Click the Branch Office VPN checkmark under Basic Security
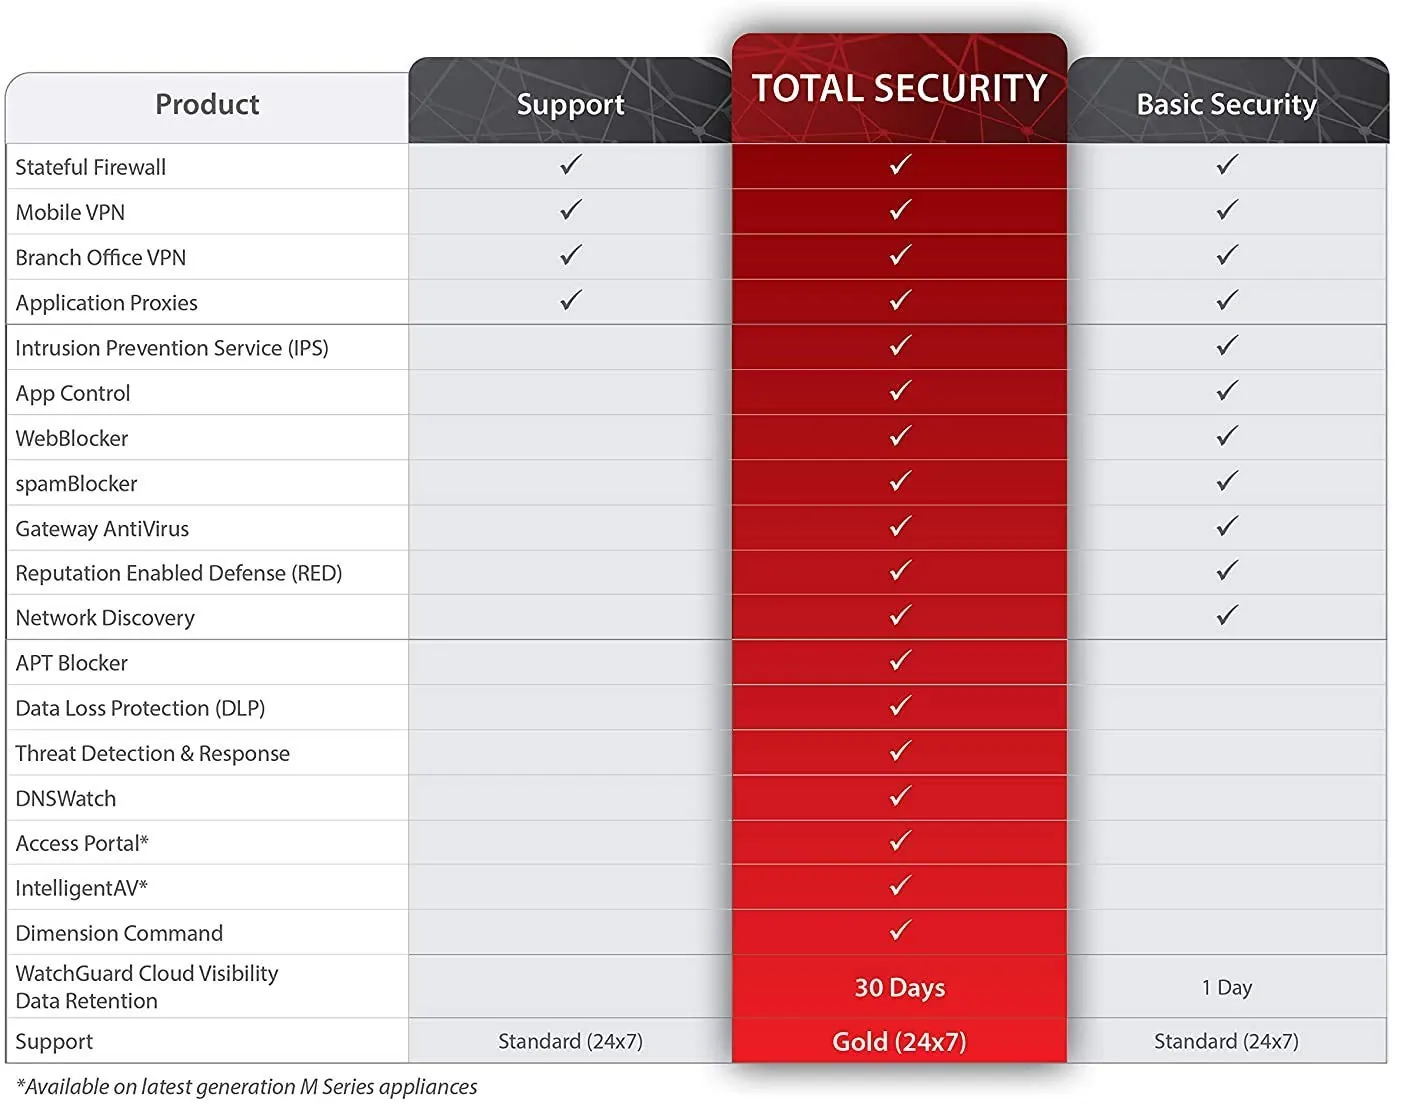 point(1227,256)
